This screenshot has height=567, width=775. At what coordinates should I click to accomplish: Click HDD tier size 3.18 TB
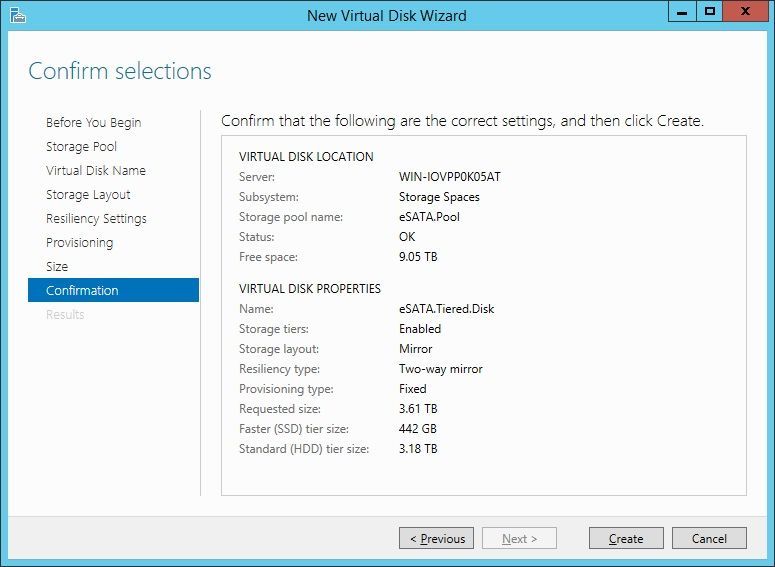click(x=418, y=449)
